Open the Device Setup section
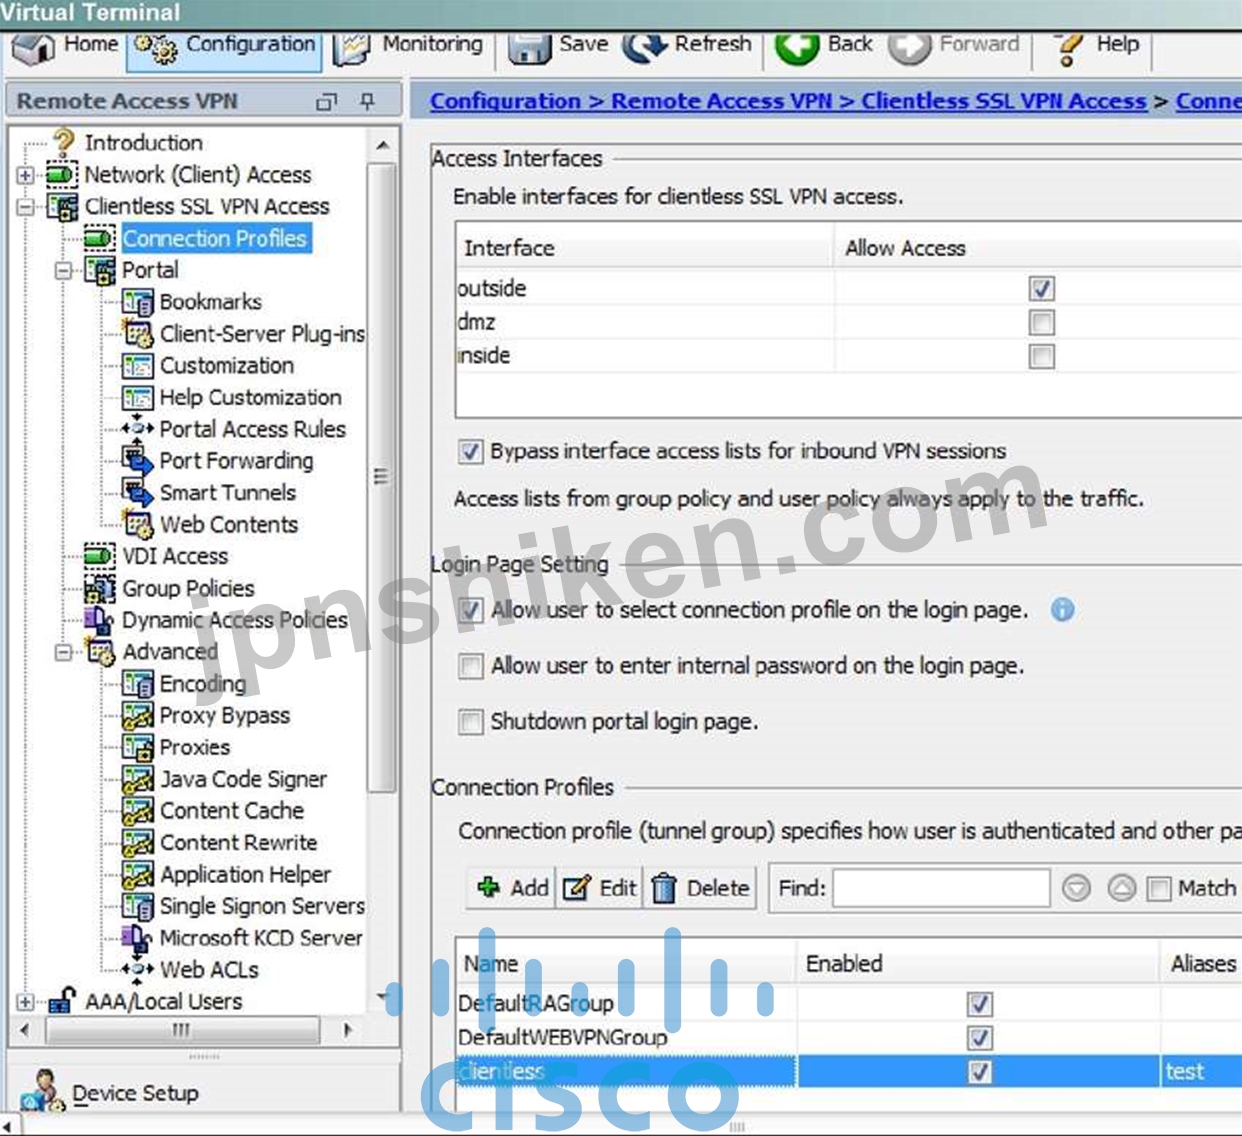Image resolution: width=1242 pixels, height=1136 pixels. [135, 1093]
